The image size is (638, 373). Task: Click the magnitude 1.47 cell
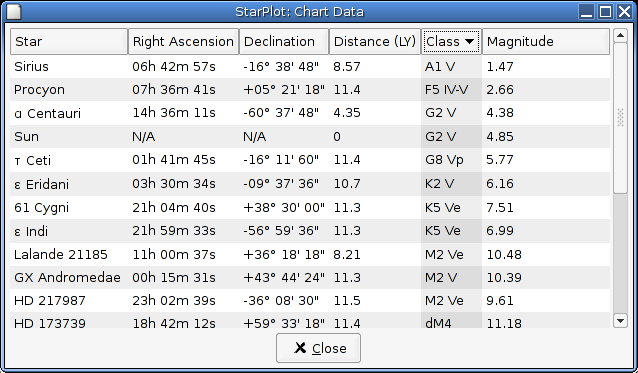(500, 66)
